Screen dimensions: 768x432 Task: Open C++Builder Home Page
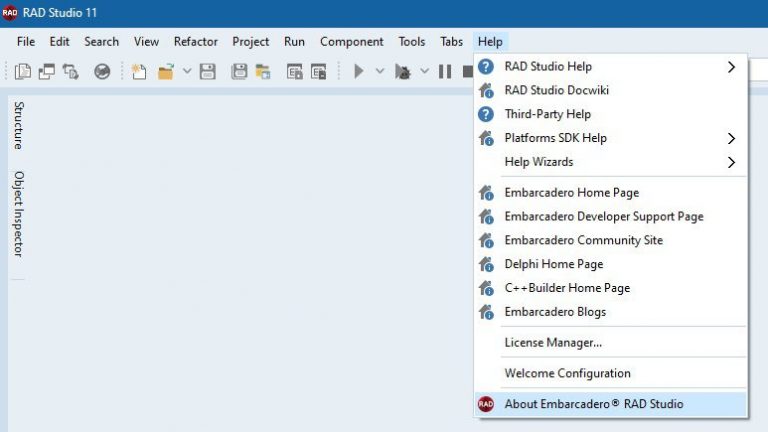(x=611, y=288)
